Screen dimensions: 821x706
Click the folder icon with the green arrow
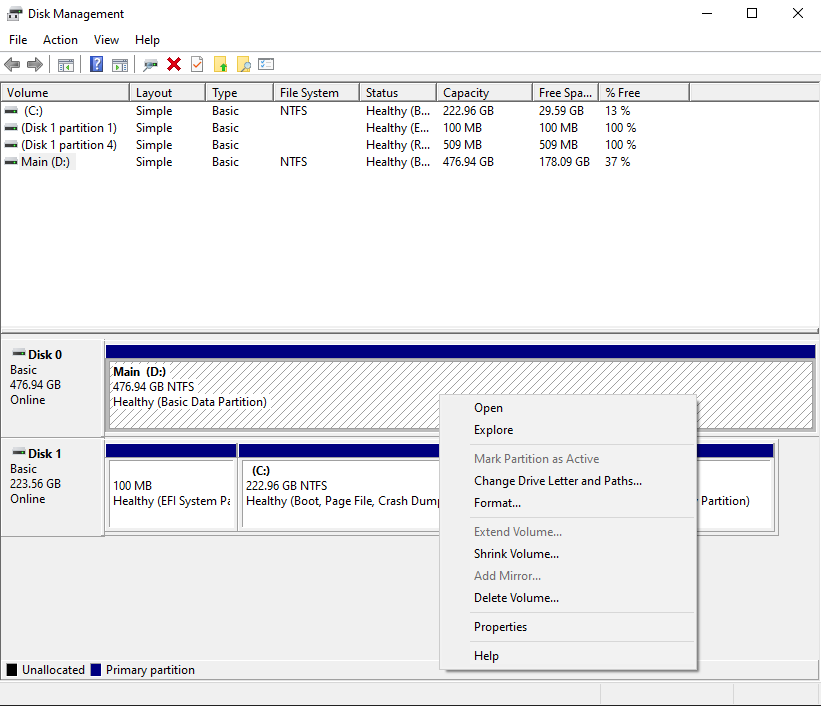pyautogui.click(x=221, y=65)
